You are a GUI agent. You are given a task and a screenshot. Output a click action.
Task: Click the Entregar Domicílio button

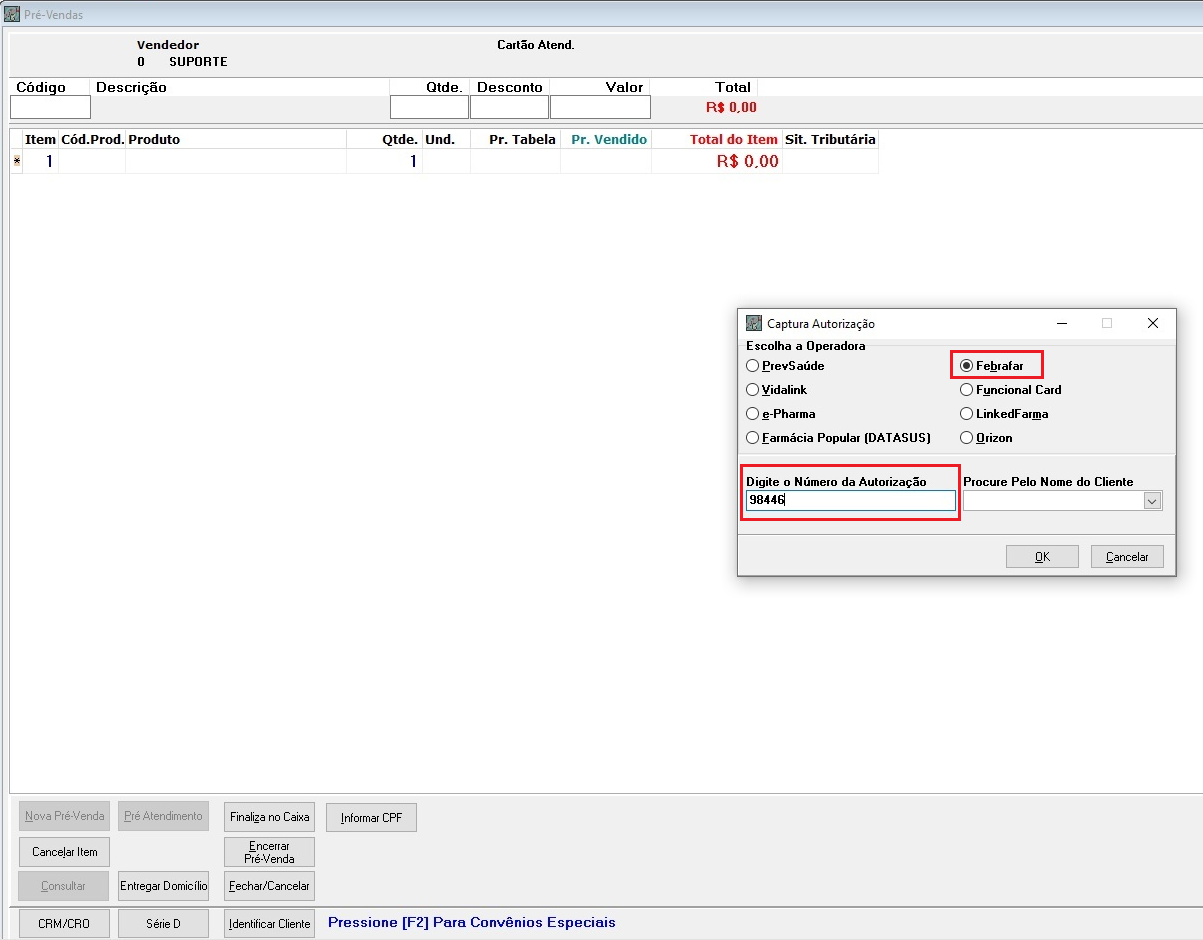163,886
